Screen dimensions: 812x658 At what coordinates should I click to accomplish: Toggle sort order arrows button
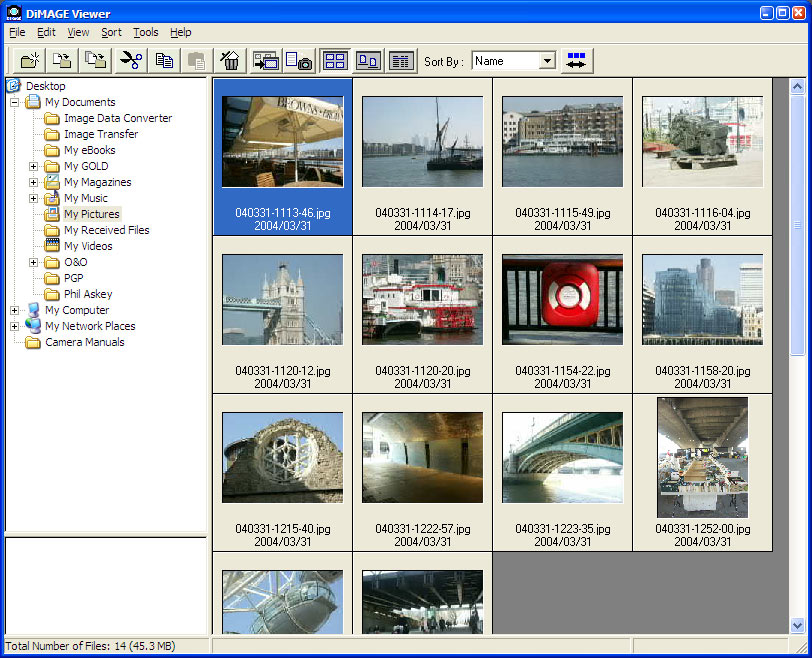pyautogui.click(x=576, y=61)
